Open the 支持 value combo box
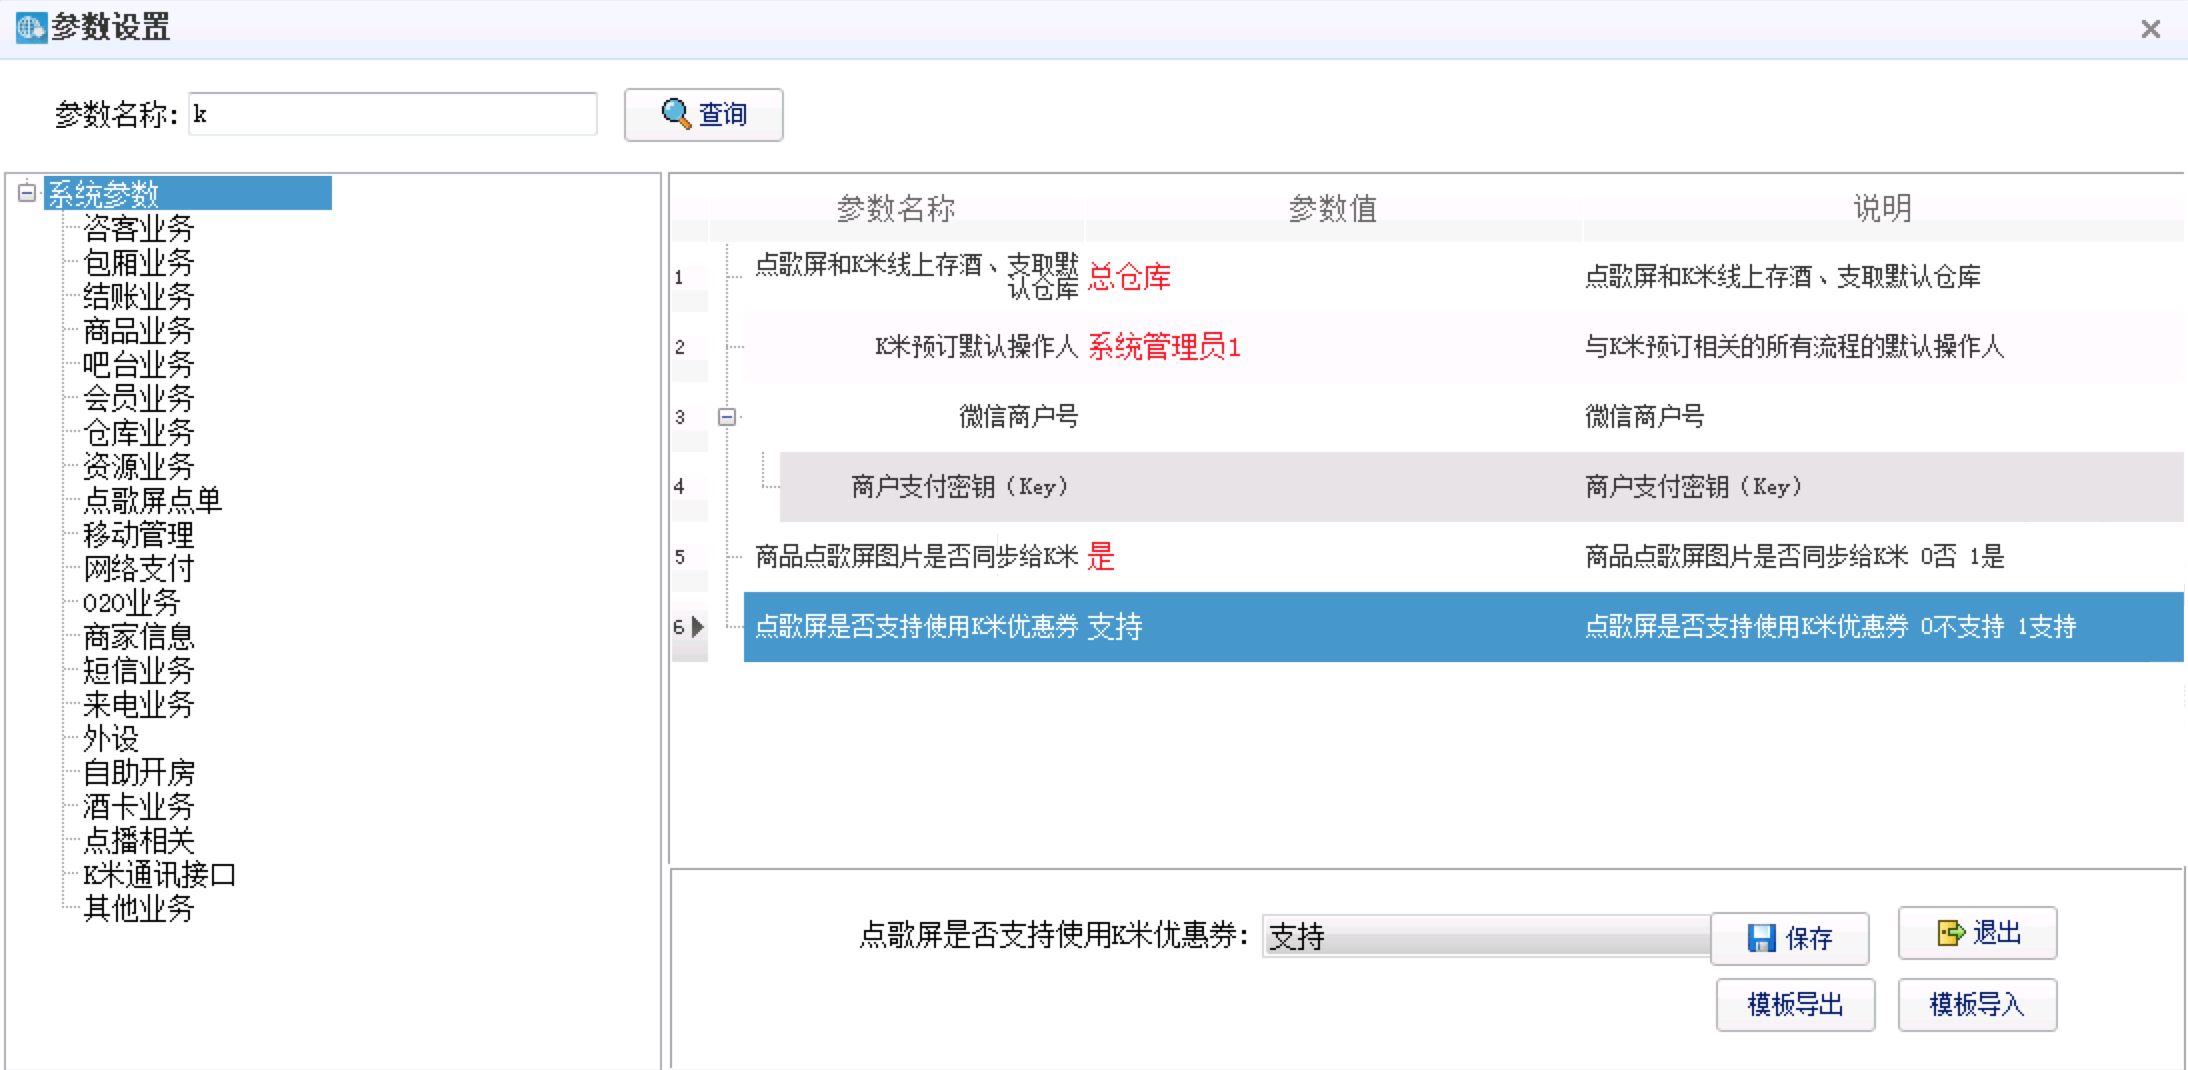Screen dimensions: 2188x1070 [1486, 936]
